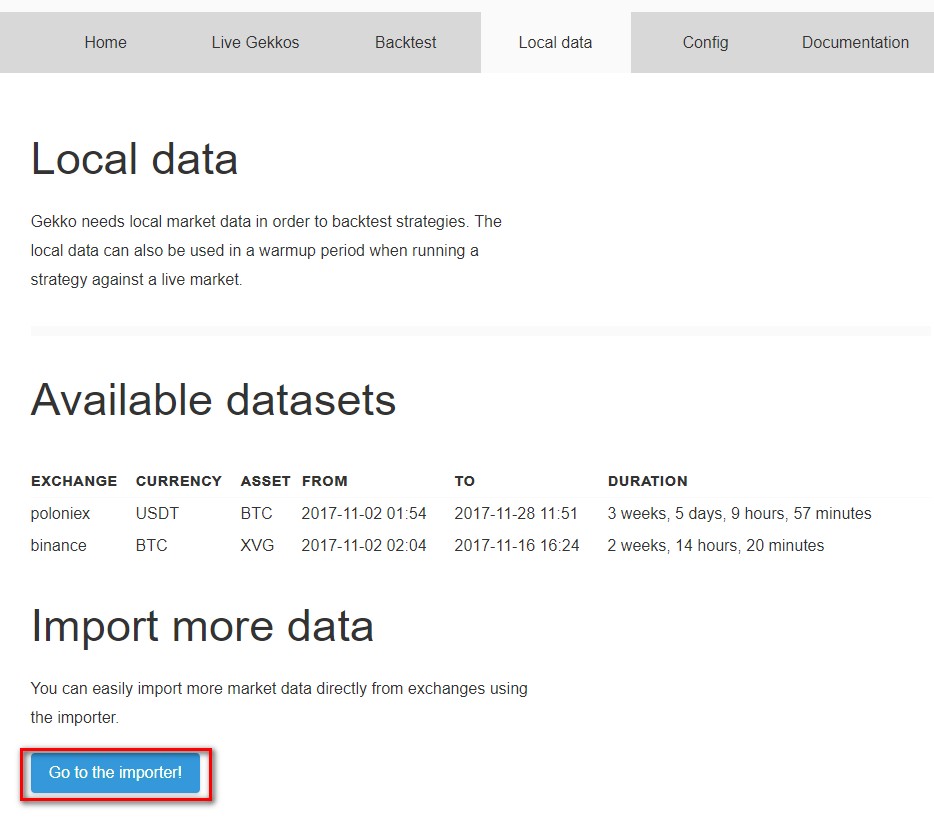This screenshot has width=934, height=827.
Task: Click the CURRENCY column header
Action: click(179, 481)
